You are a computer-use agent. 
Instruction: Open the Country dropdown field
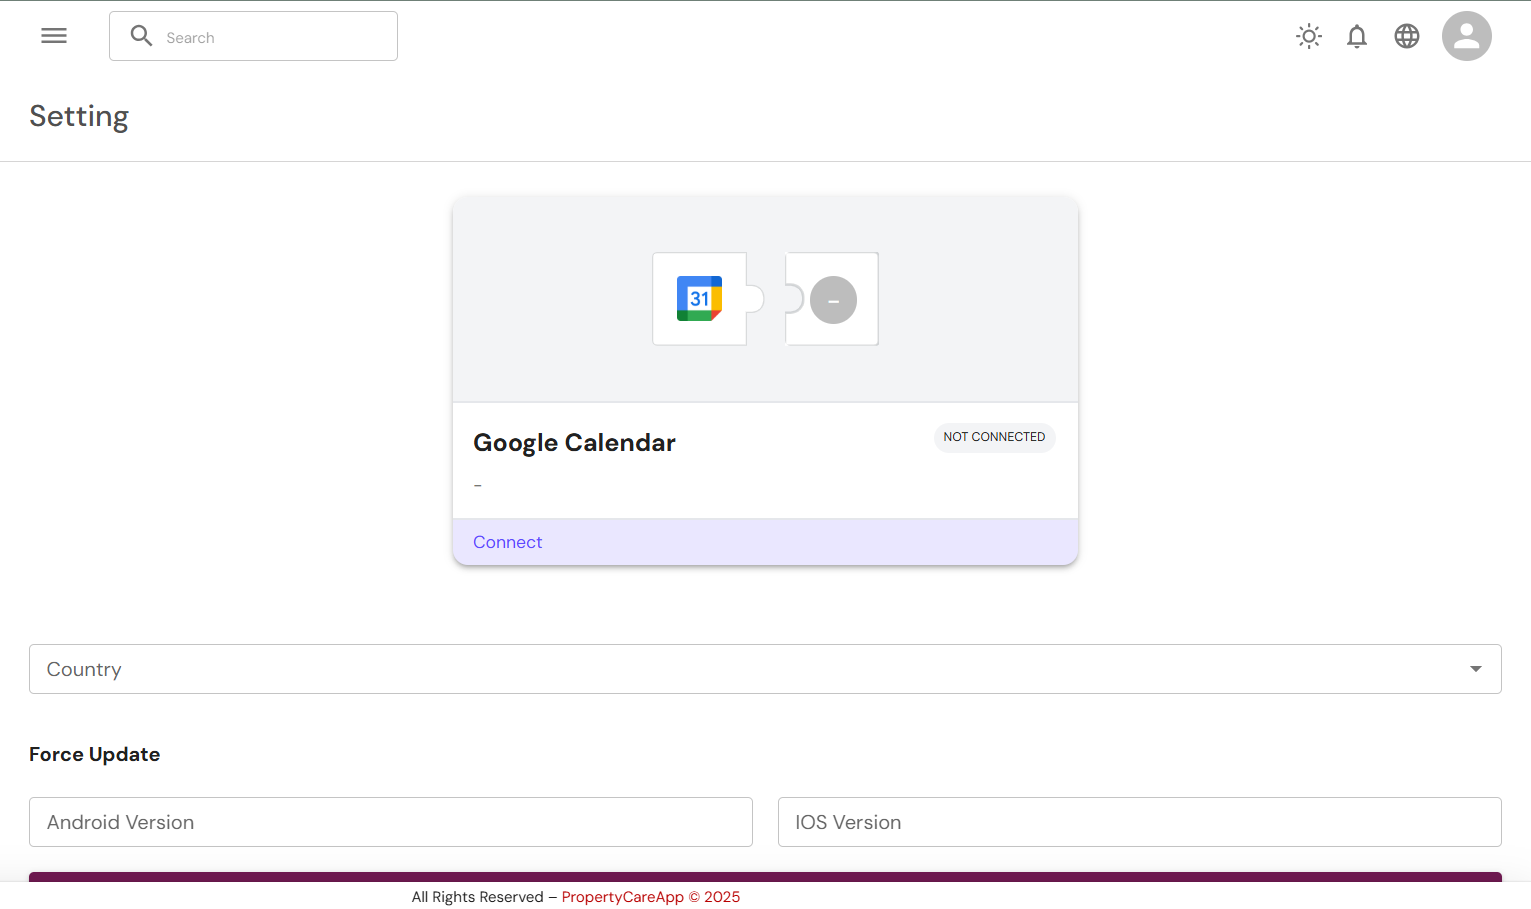pos(740,669)
